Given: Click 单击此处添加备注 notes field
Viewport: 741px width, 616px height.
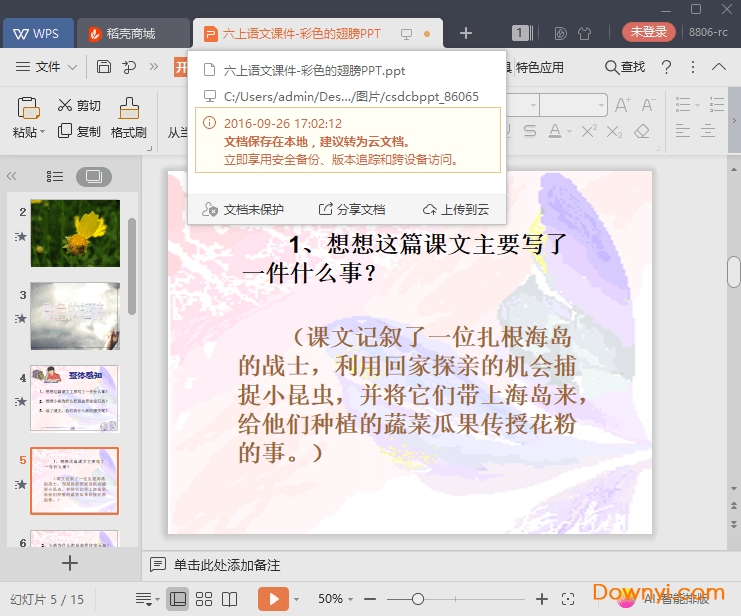Looking at the screenshot, I should coord(227,565).
